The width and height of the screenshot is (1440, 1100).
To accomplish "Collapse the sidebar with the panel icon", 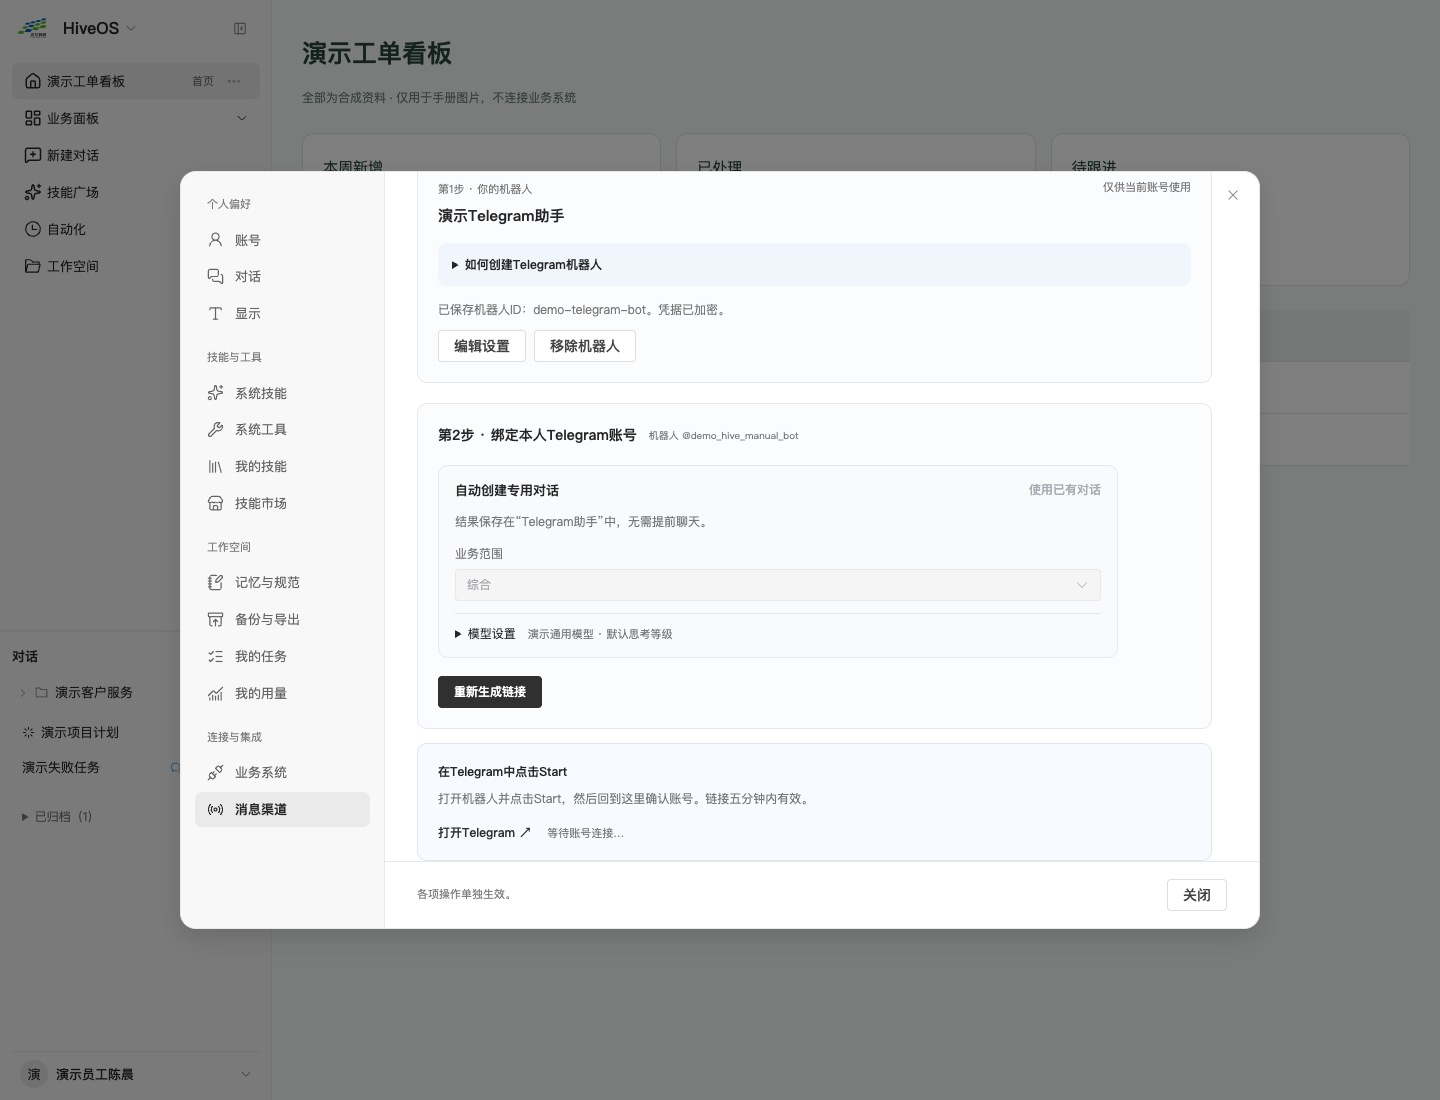I will 240,28.
